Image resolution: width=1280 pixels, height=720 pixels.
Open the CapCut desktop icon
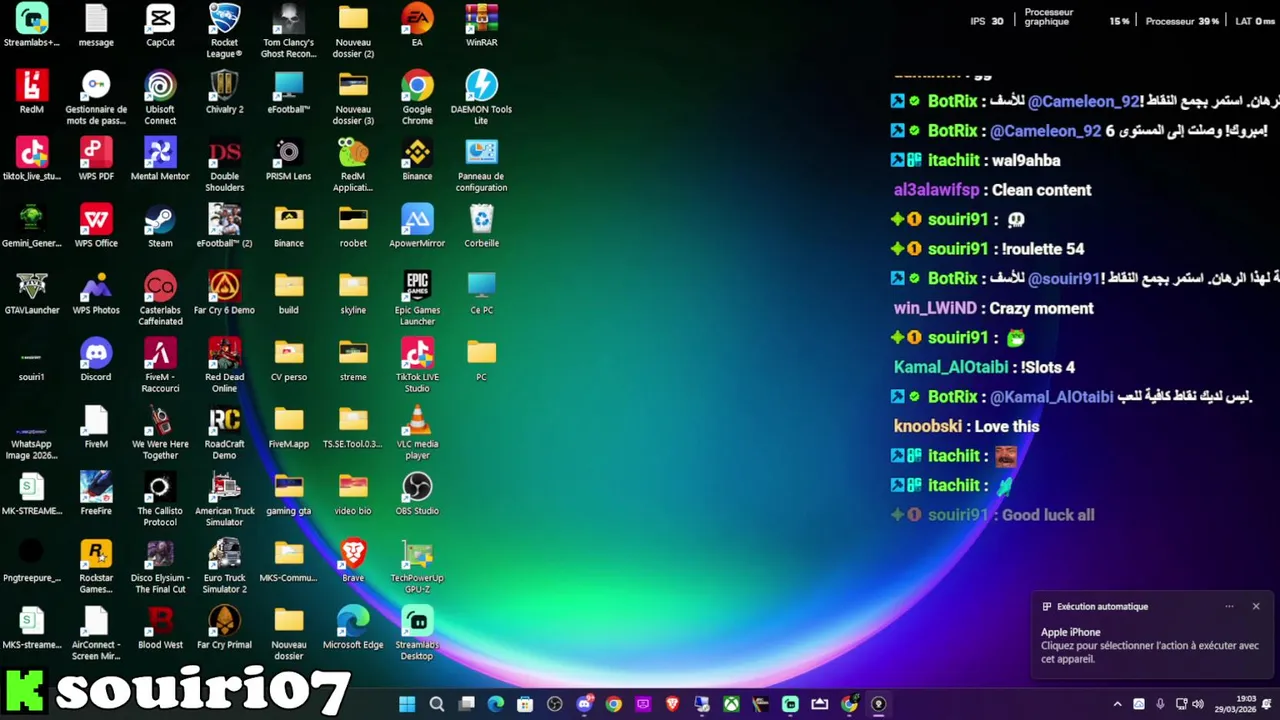coord(160,25)
